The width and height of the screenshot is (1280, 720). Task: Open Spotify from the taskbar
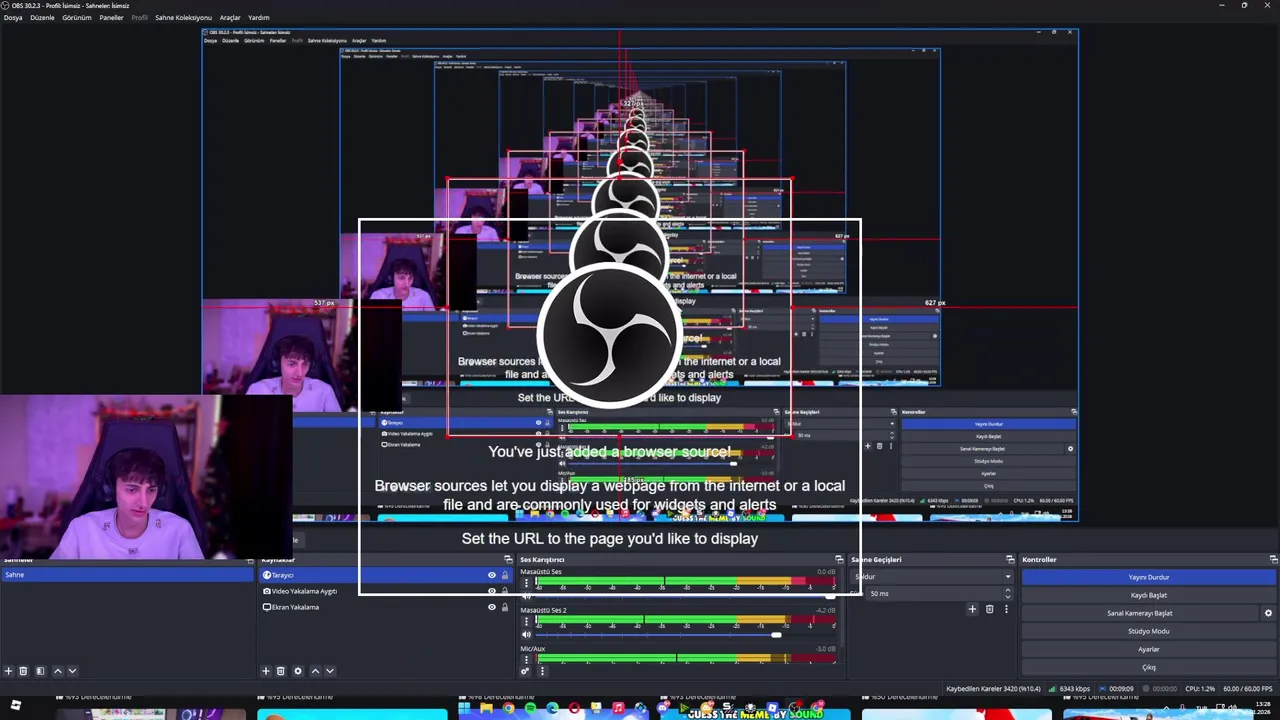point(530,709)
